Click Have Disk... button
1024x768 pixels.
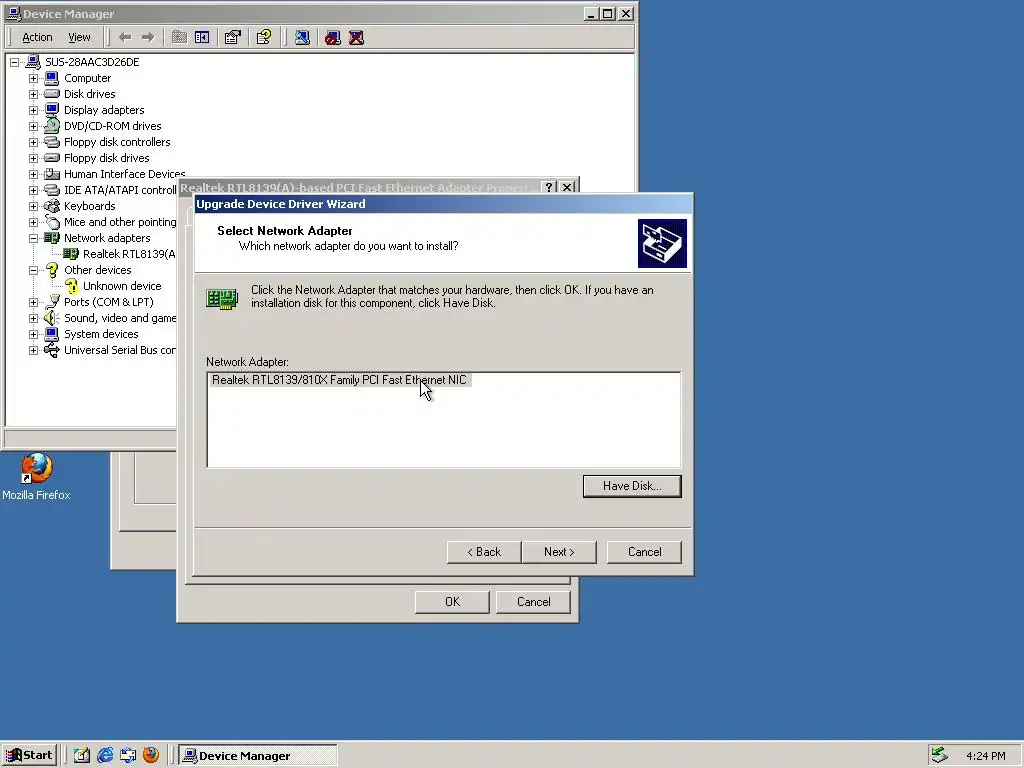tap(632, 486)
